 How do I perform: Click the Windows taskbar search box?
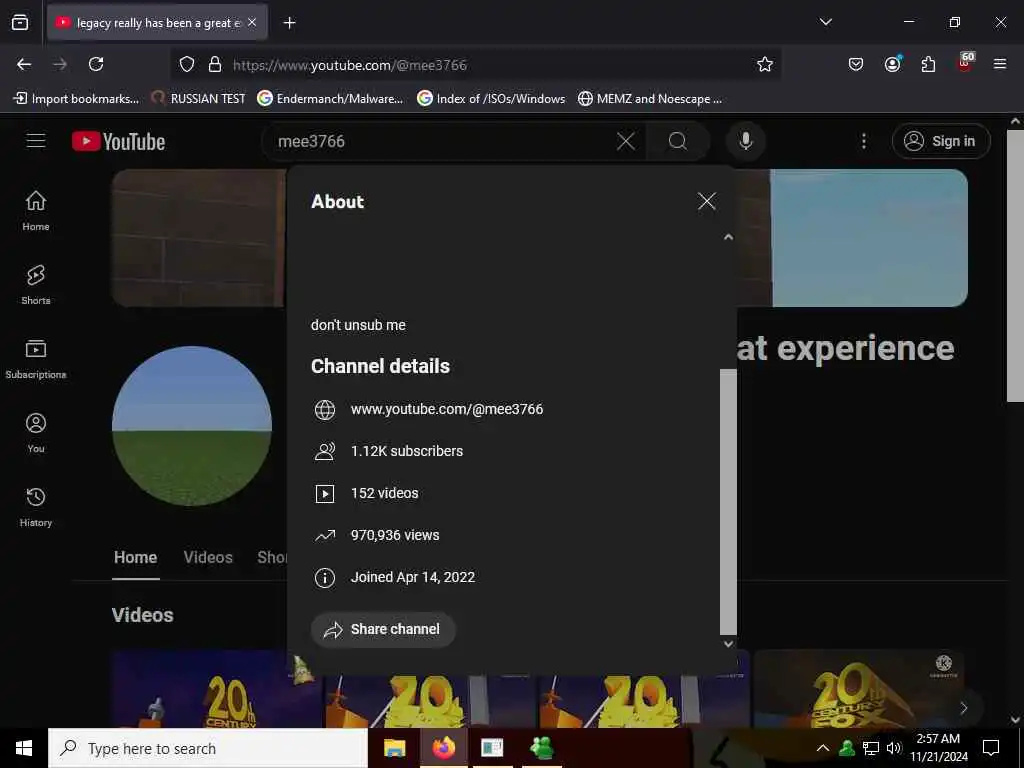[x=208, y=748]
